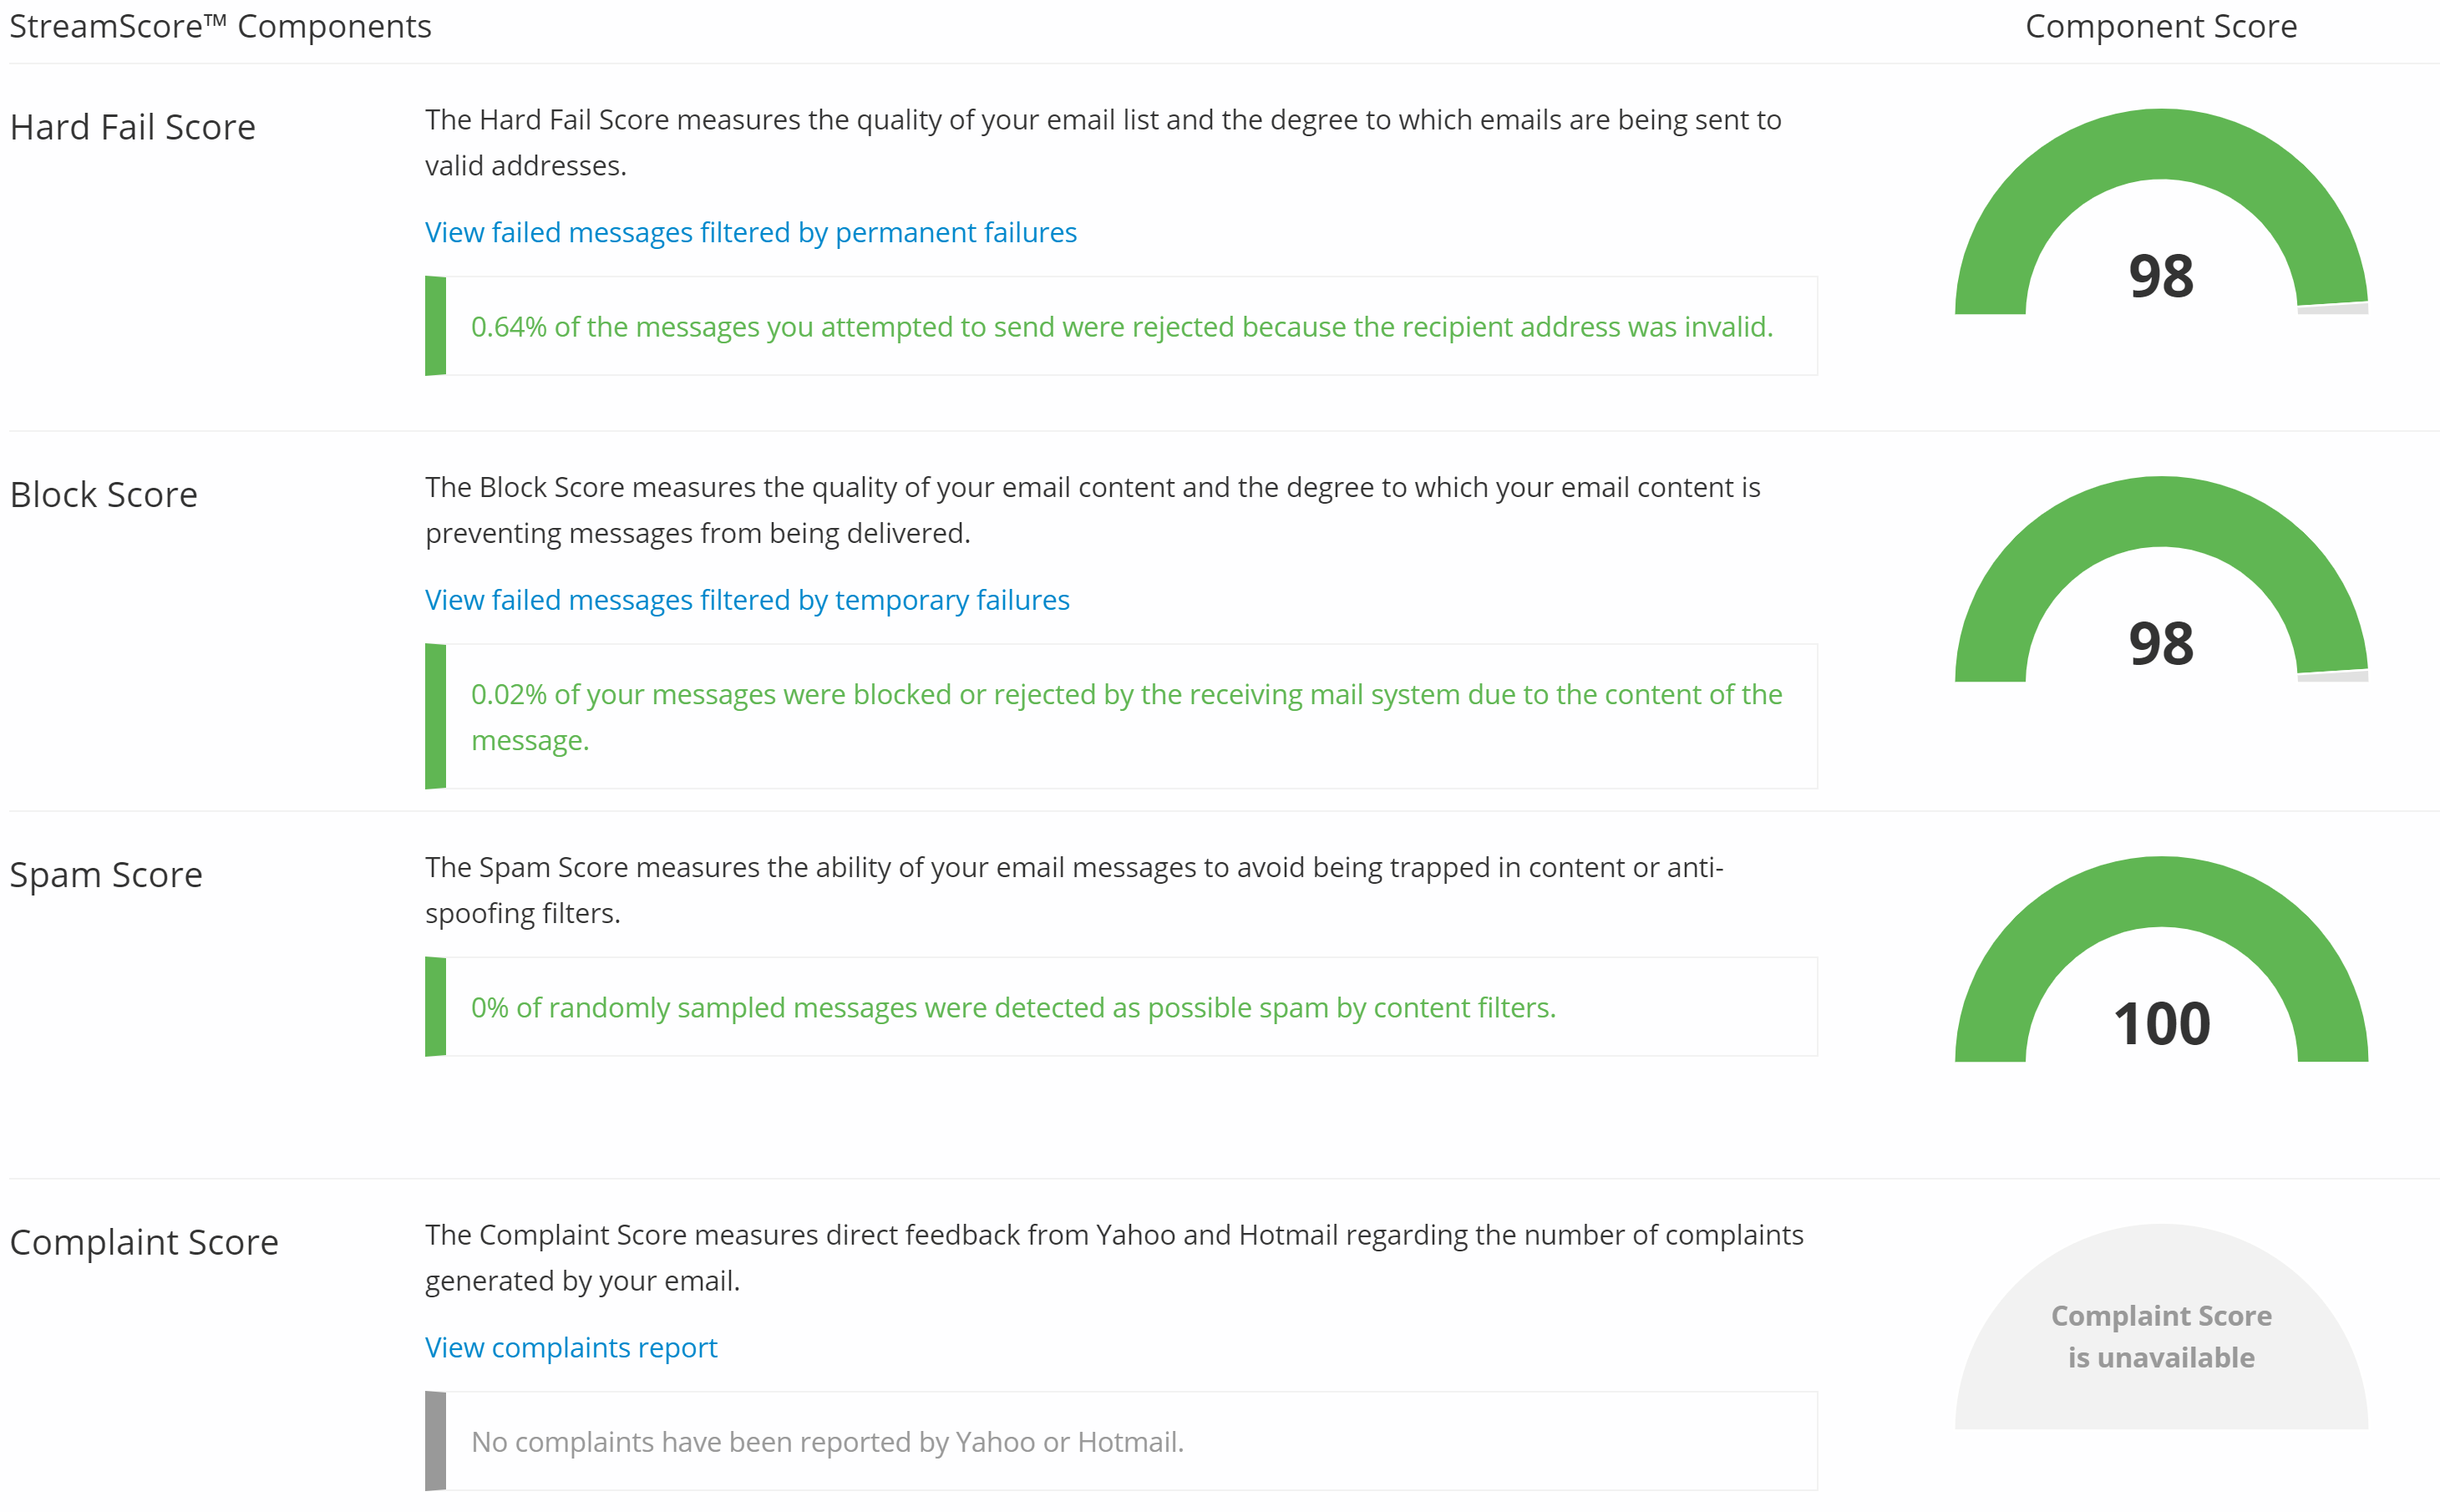
Task: Click the Hard Fail Score gauge showing 98
Action: click(2161, 212)
